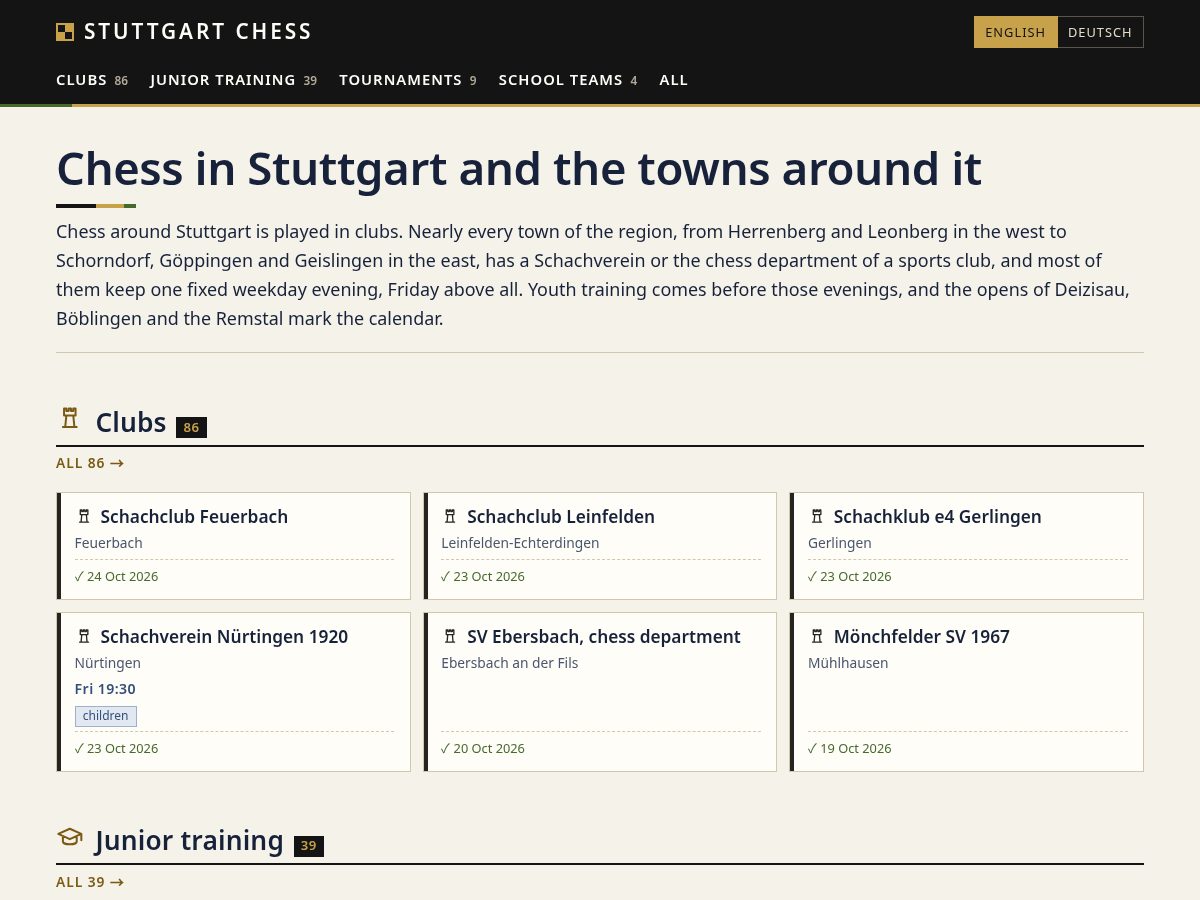1200x900 pixels.
Task: Click the graduation cap icon beside Junior training
Action: [x=69, y=837]
